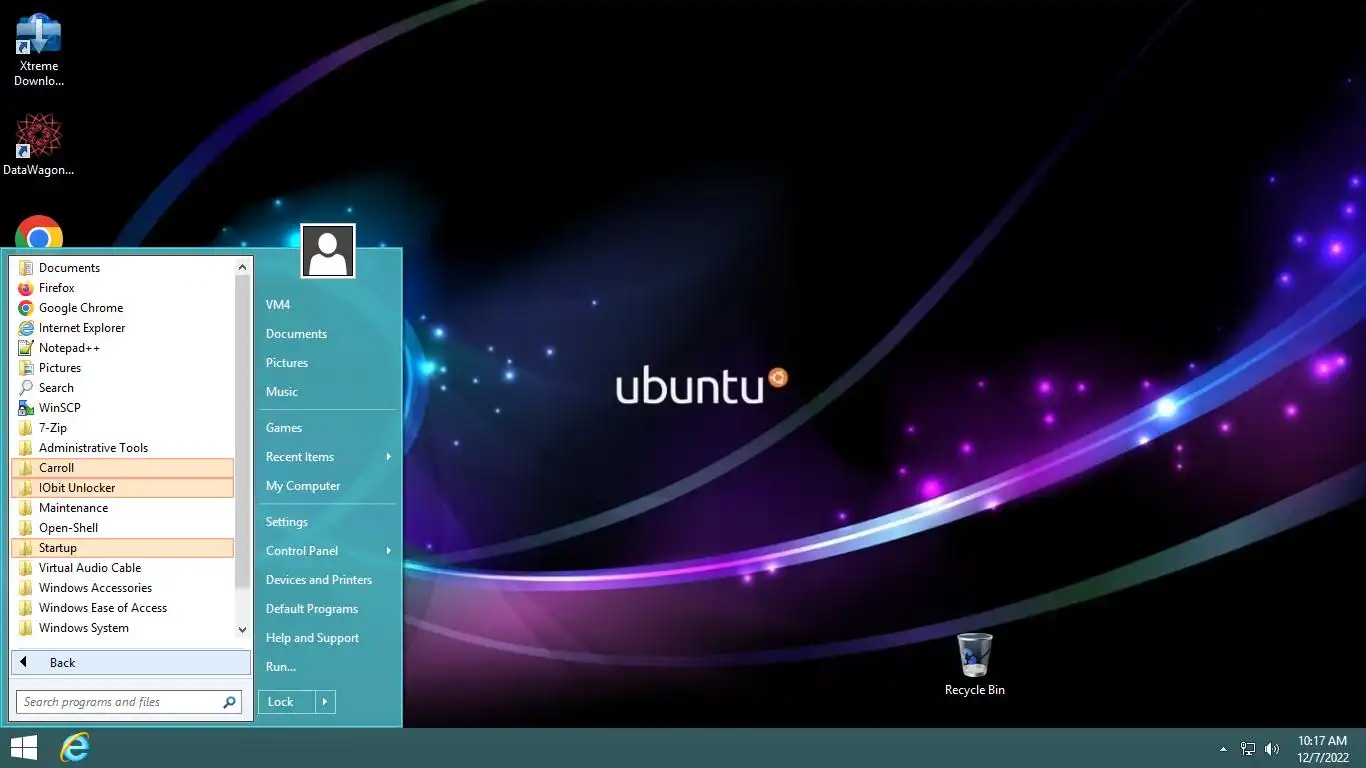Click the Carroll folder icon

26,468
